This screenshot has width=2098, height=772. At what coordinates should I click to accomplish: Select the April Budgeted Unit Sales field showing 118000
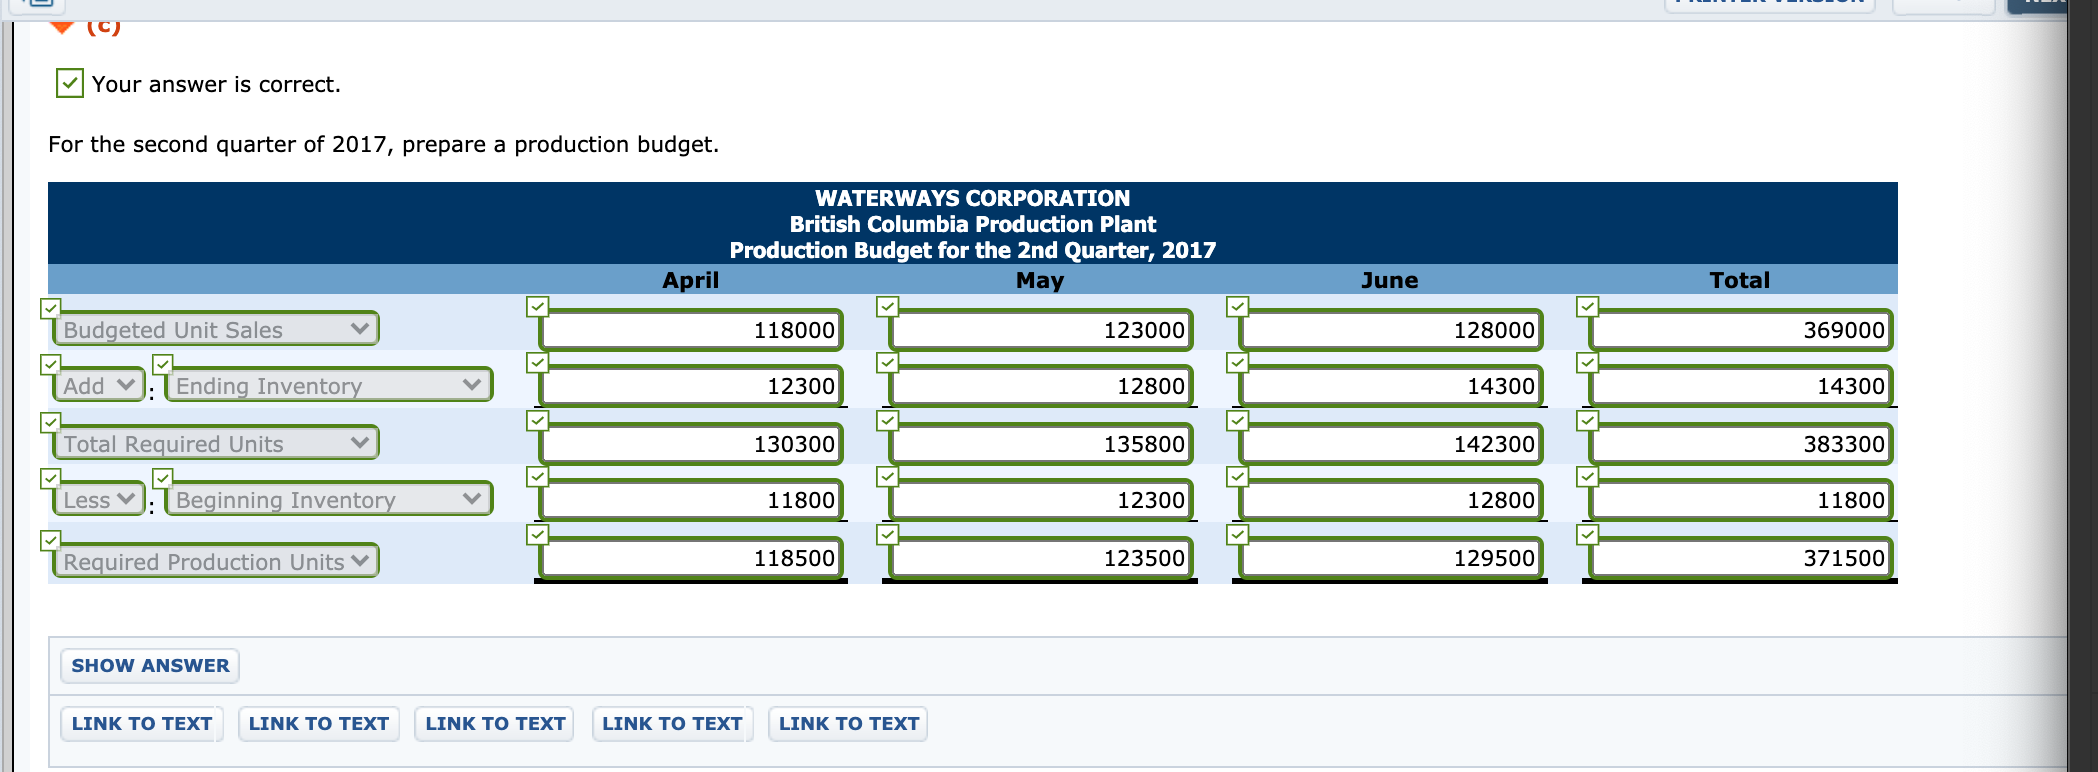[x=690, y=330]
